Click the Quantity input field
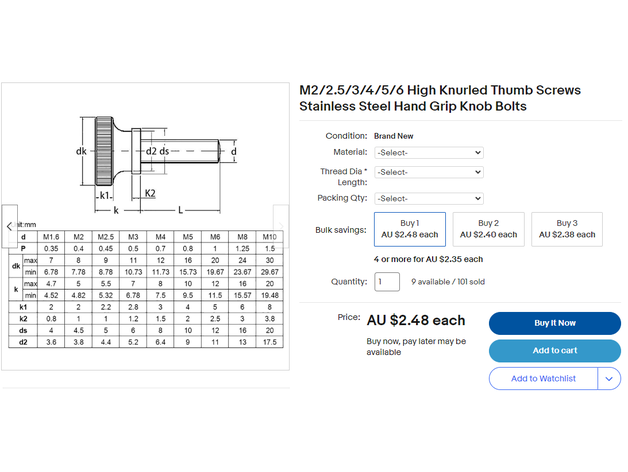This screenshot has height=472, width=628. 387,282
